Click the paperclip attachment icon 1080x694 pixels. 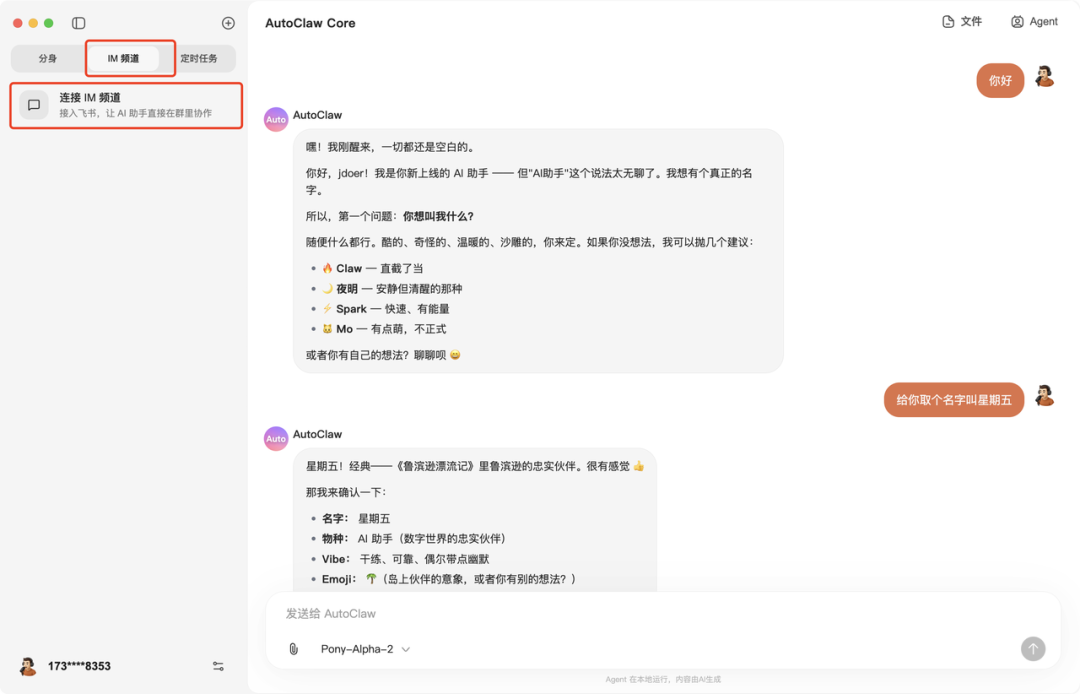point(292,648)
